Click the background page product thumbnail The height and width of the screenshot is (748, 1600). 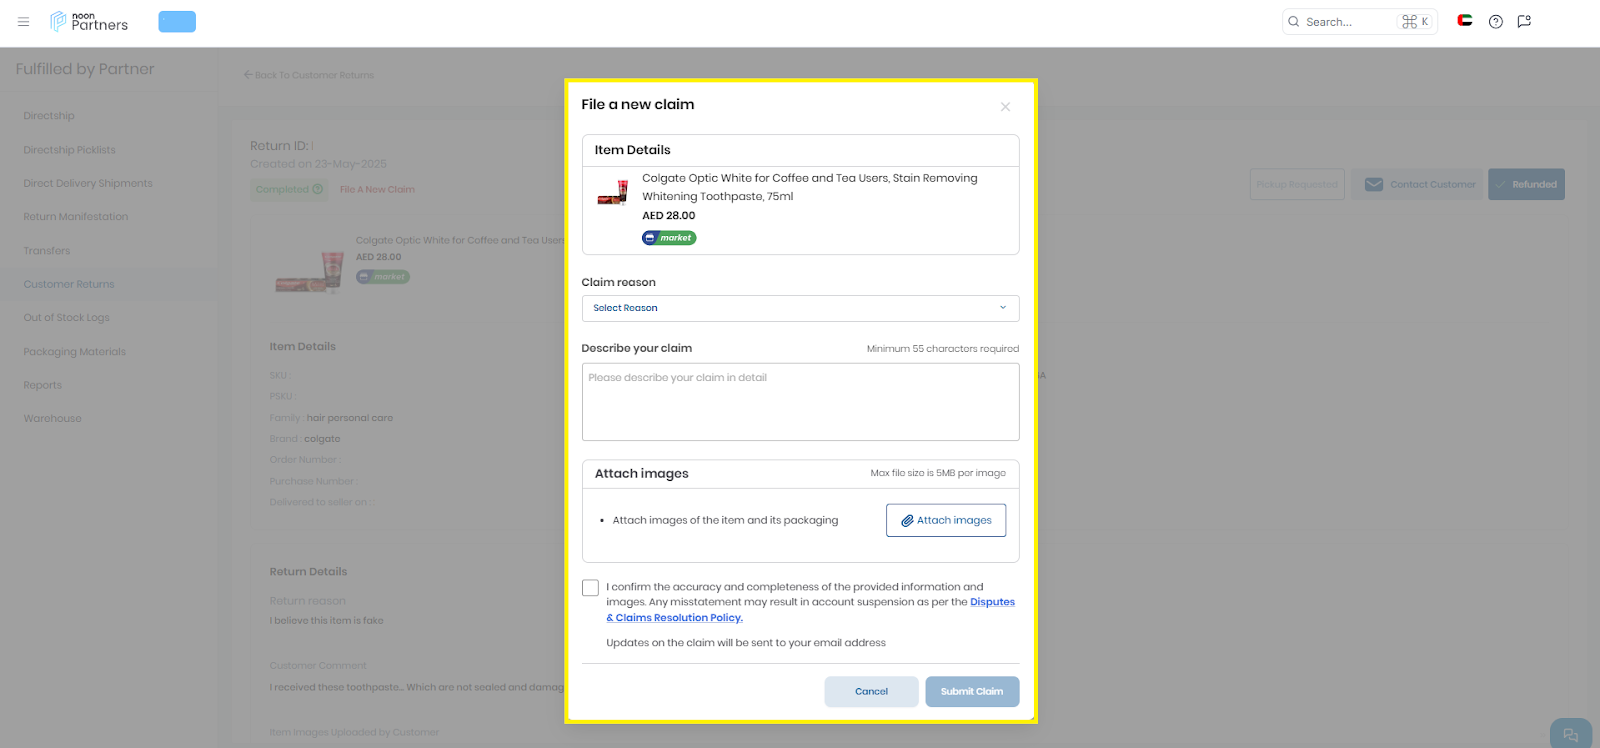pos(310,272)
